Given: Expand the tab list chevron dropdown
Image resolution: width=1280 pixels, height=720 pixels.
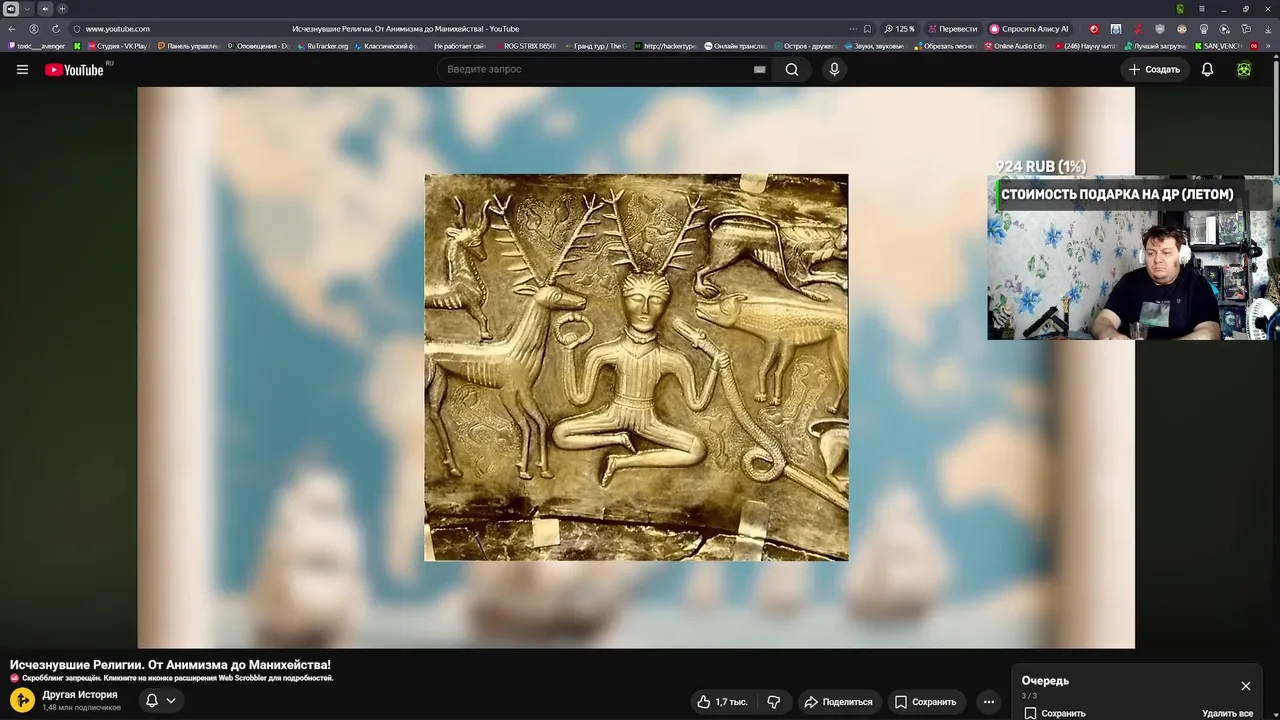Looking at the screenshot, I should [27, 9].
